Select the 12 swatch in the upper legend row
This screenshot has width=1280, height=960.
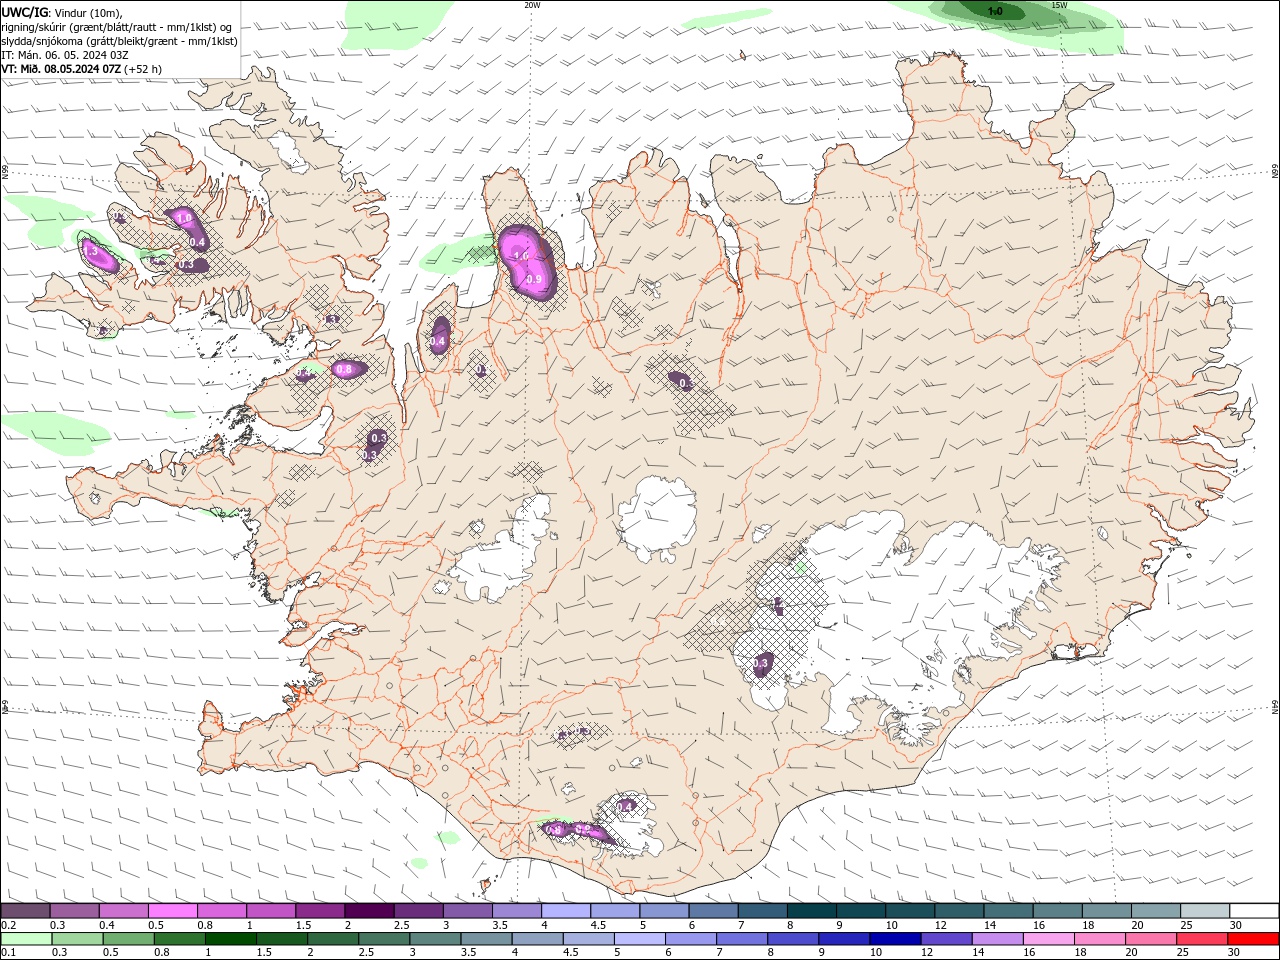[x=958, y=911]
